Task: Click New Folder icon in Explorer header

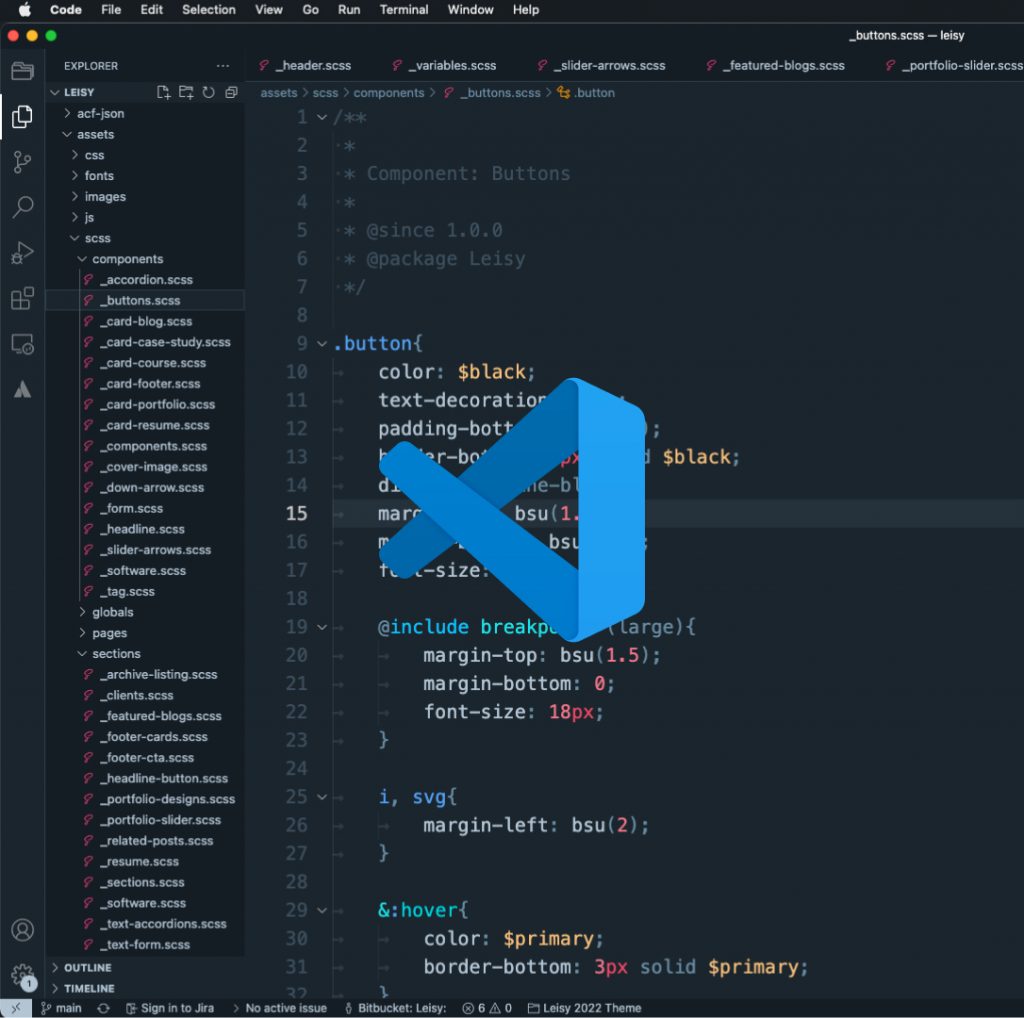Action: (x=186, y=92)
